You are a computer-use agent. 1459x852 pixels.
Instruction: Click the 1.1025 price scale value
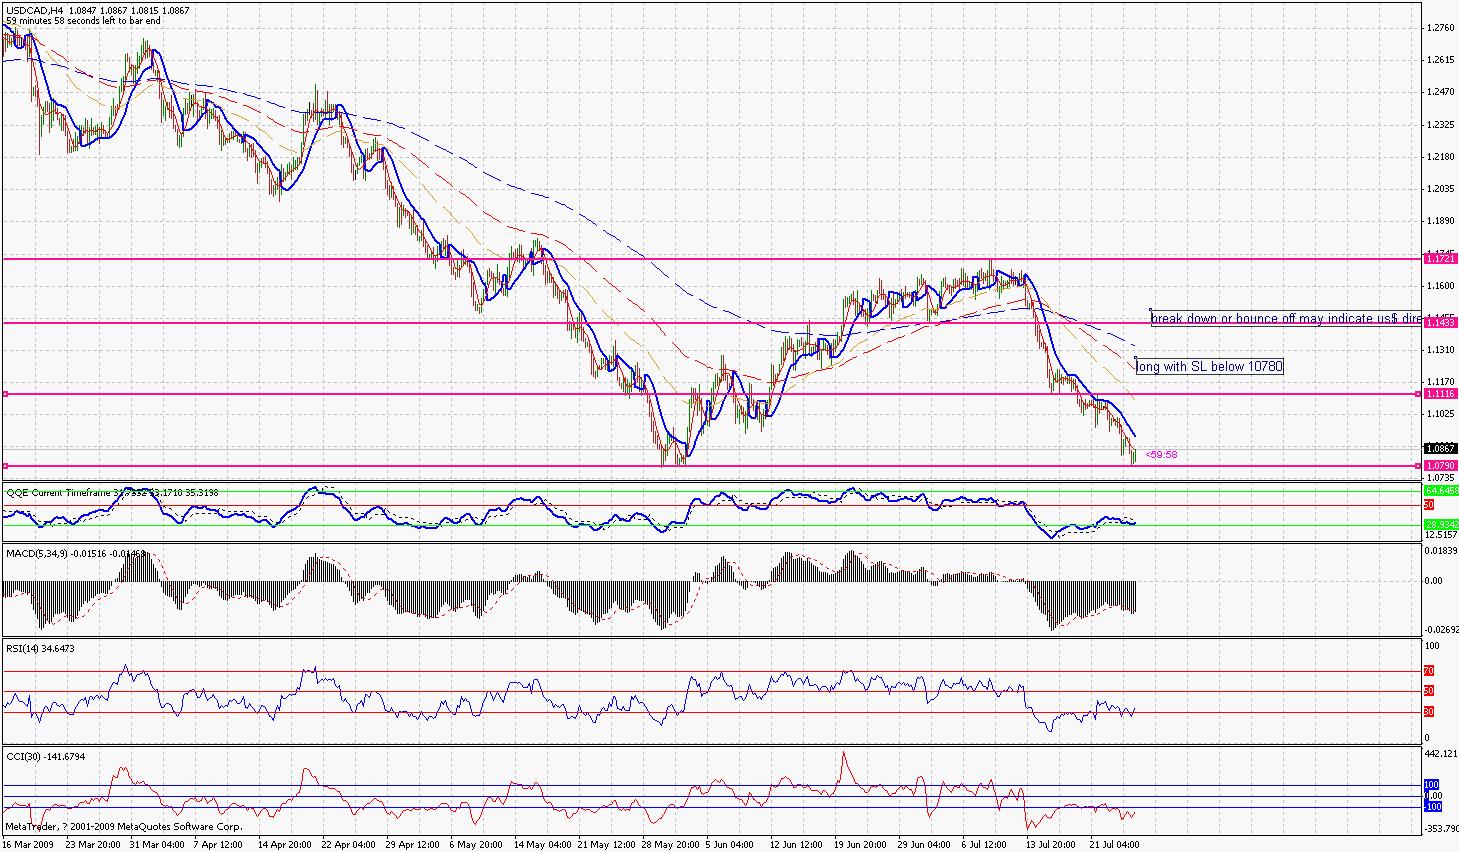(x=1441, y=414)
